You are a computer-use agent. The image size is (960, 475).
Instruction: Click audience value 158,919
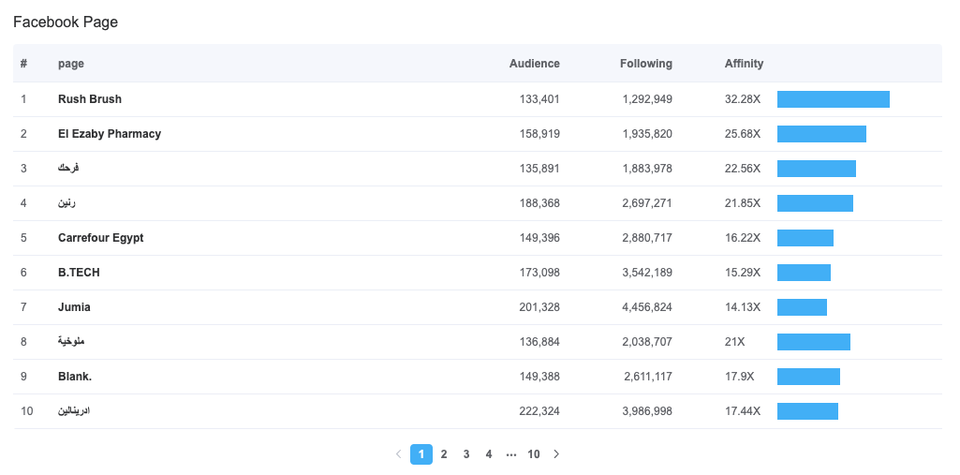pos(539,133)
